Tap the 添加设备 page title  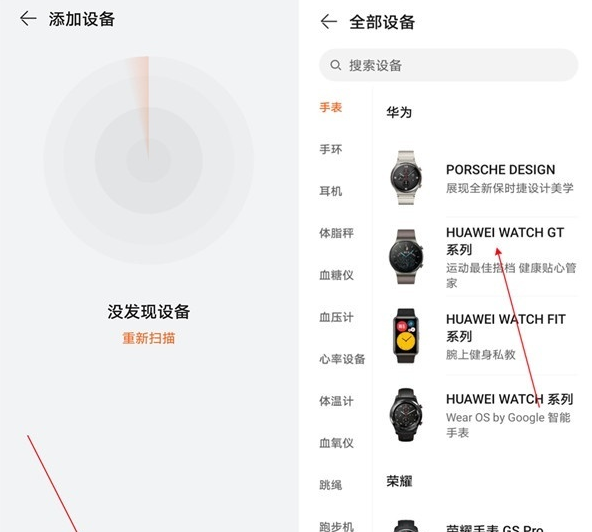click(82, 19)
